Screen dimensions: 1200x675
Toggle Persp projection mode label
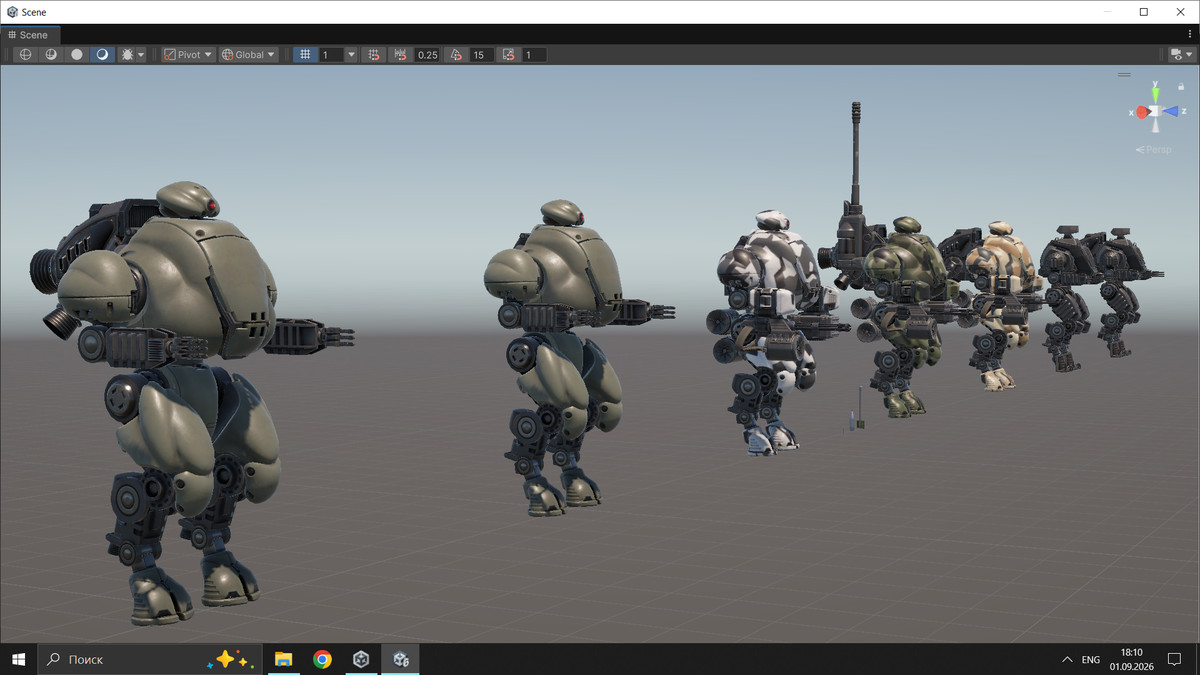1154,150
